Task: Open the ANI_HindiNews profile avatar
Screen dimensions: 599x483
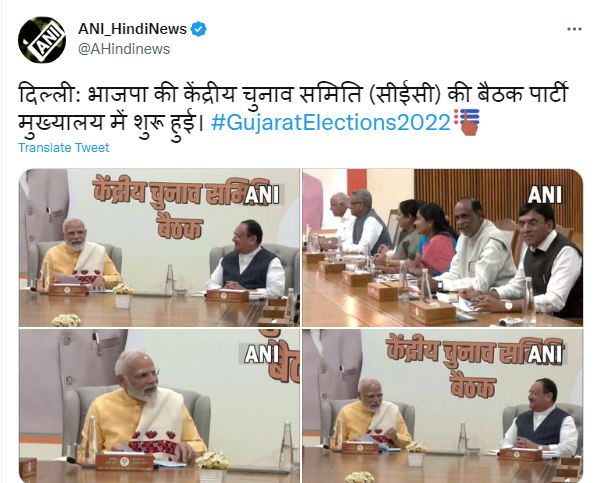Action: click(x=42, y=40)
